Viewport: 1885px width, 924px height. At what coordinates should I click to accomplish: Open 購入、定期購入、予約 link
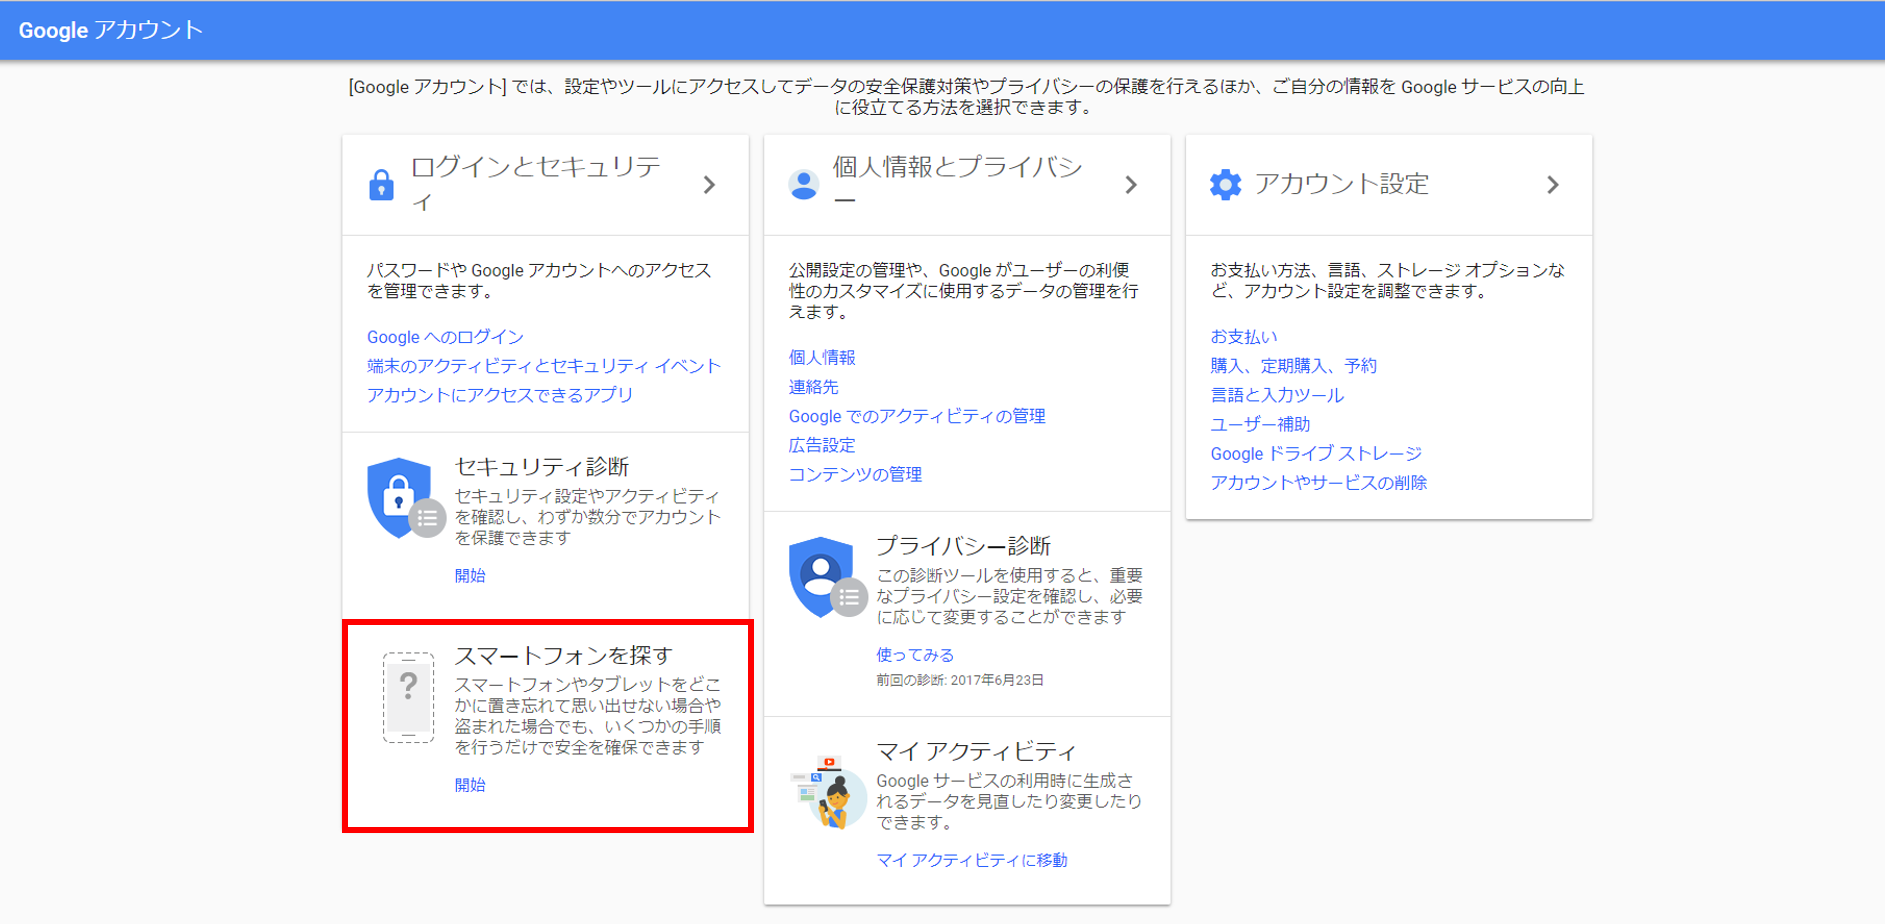pos(1294,366)
